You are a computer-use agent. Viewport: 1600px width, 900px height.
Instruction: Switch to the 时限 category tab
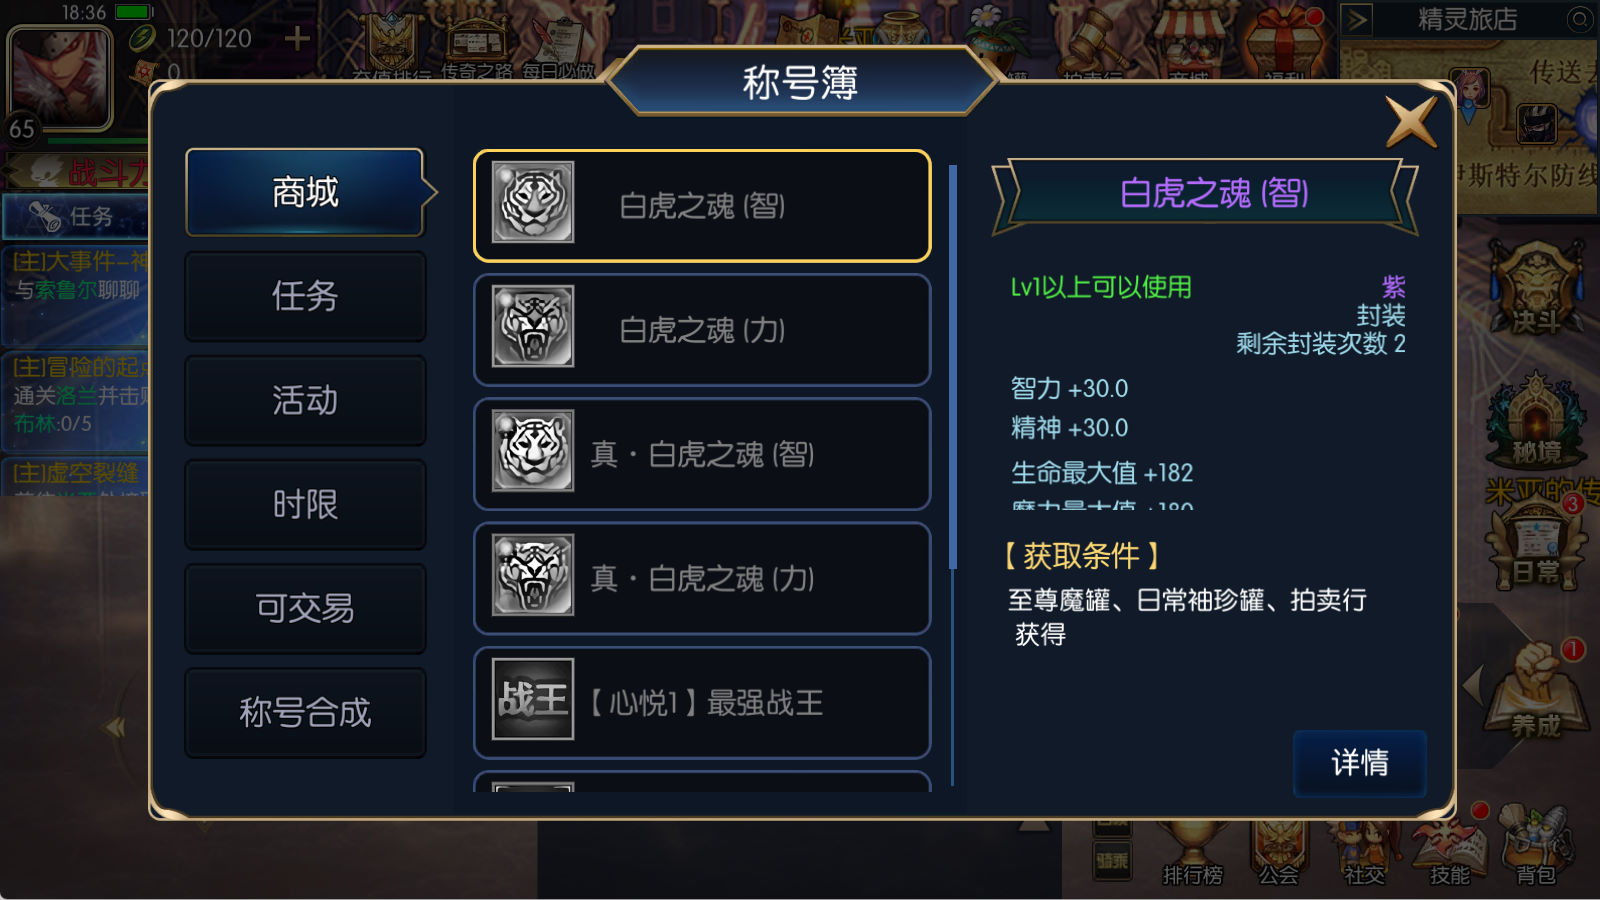tap(305, 504)
